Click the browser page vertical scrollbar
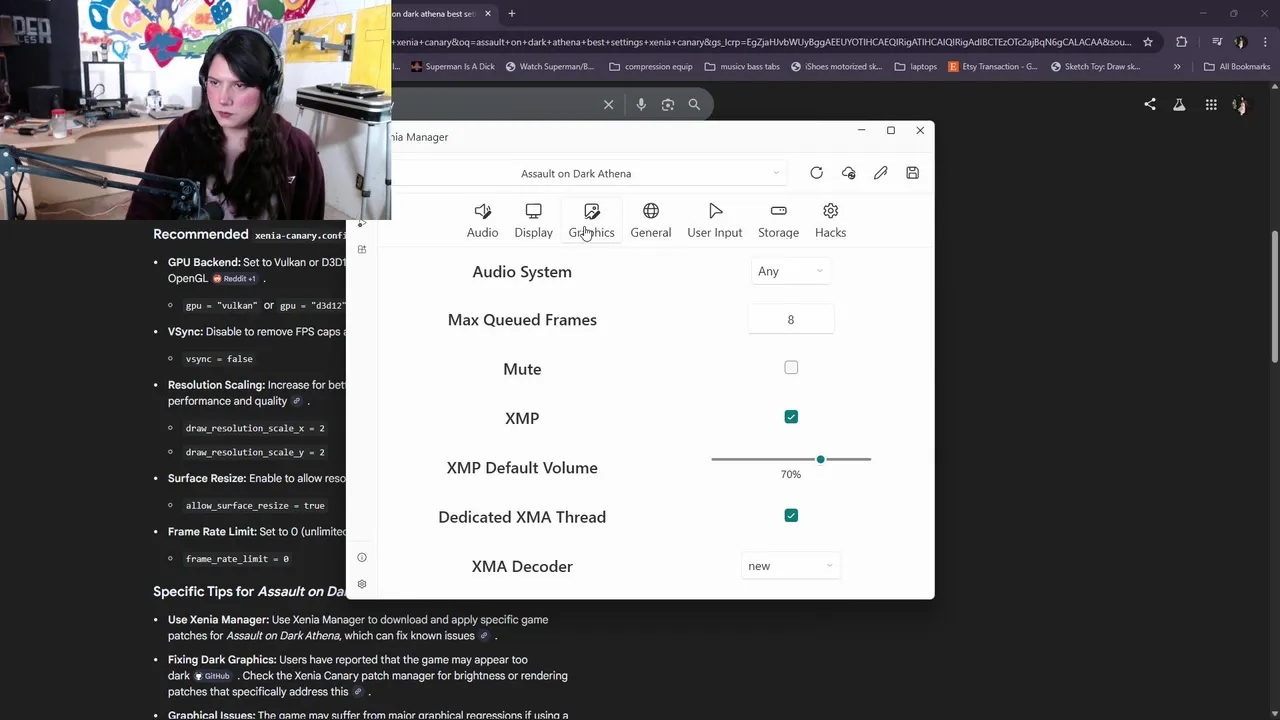Image resolution: width=1280 pixels, height=720 pixels. pyautogui.click(x=1274, y=297)
